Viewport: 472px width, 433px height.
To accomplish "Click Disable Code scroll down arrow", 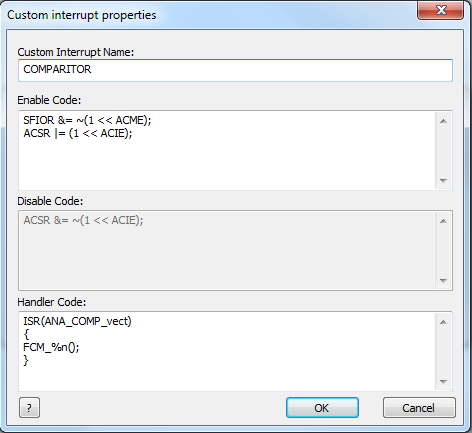I will [443, 281].
